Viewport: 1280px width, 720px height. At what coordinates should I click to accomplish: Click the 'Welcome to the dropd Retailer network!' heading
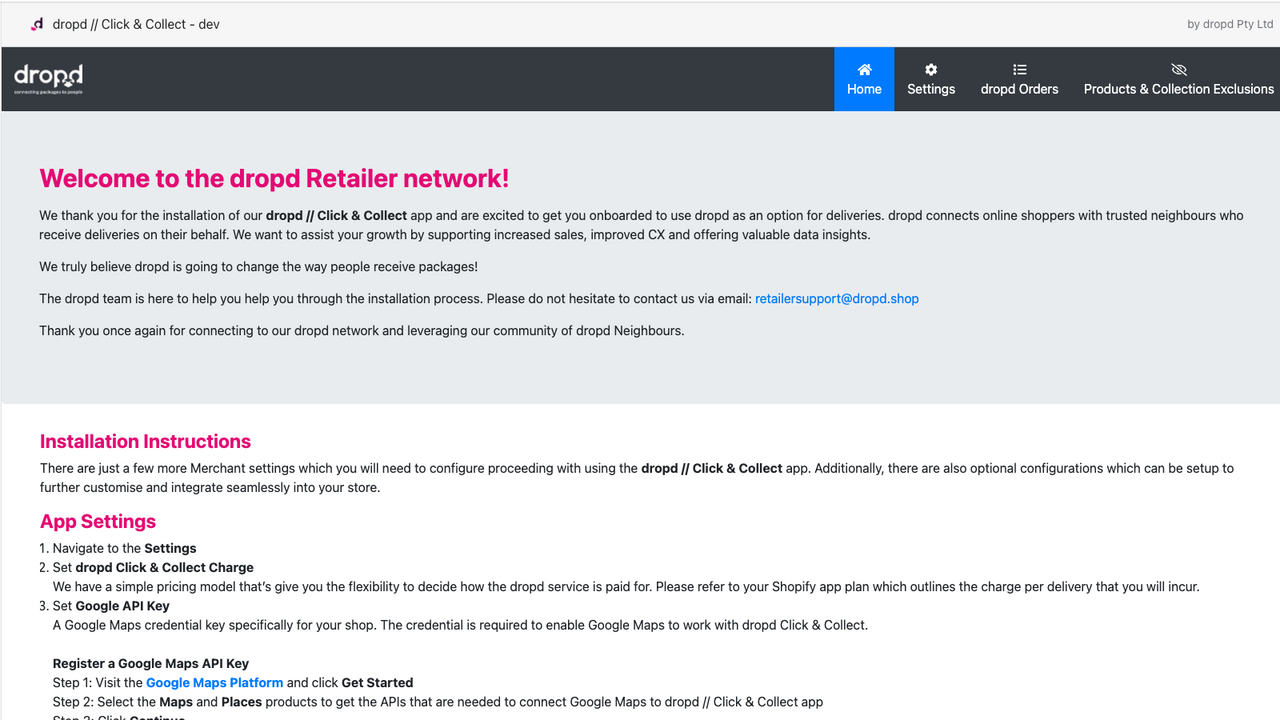[274, 178]
